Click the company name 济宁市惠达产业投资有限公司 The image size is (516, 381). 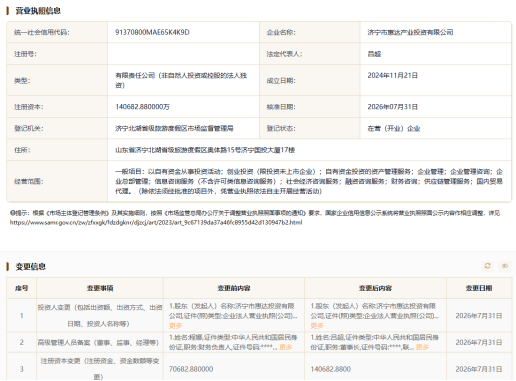[x=410, y=32]
